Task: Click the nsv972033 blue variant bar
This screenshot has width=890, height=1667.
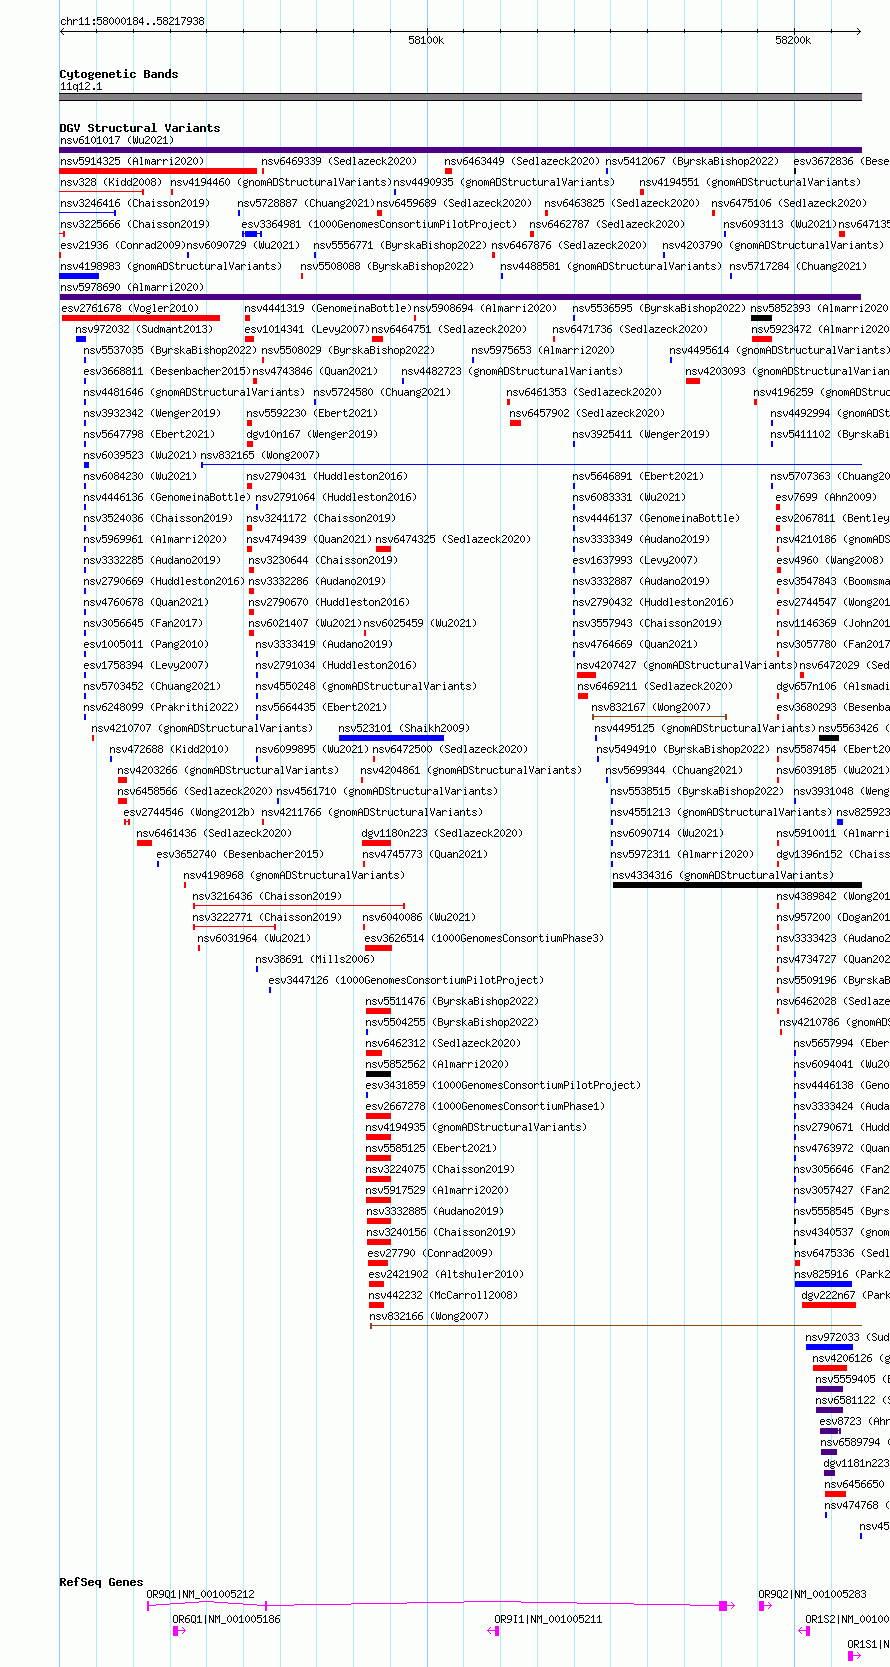Action: (829, 1347)
